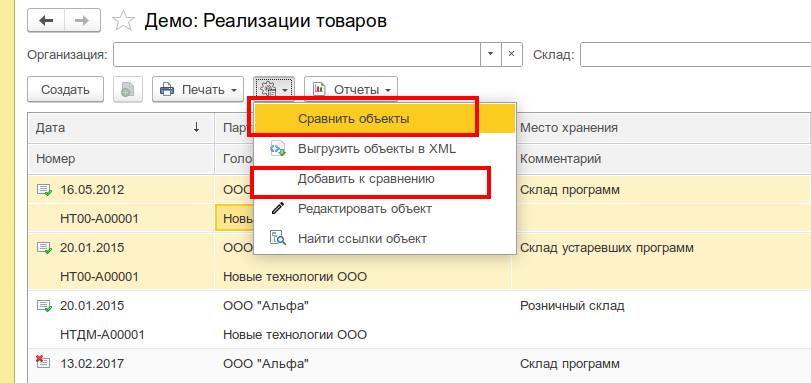Click ООО "Альфа" in the 13.02.2017 row
811x383 pixels.
pyautogui.click(x=266, y=364)
